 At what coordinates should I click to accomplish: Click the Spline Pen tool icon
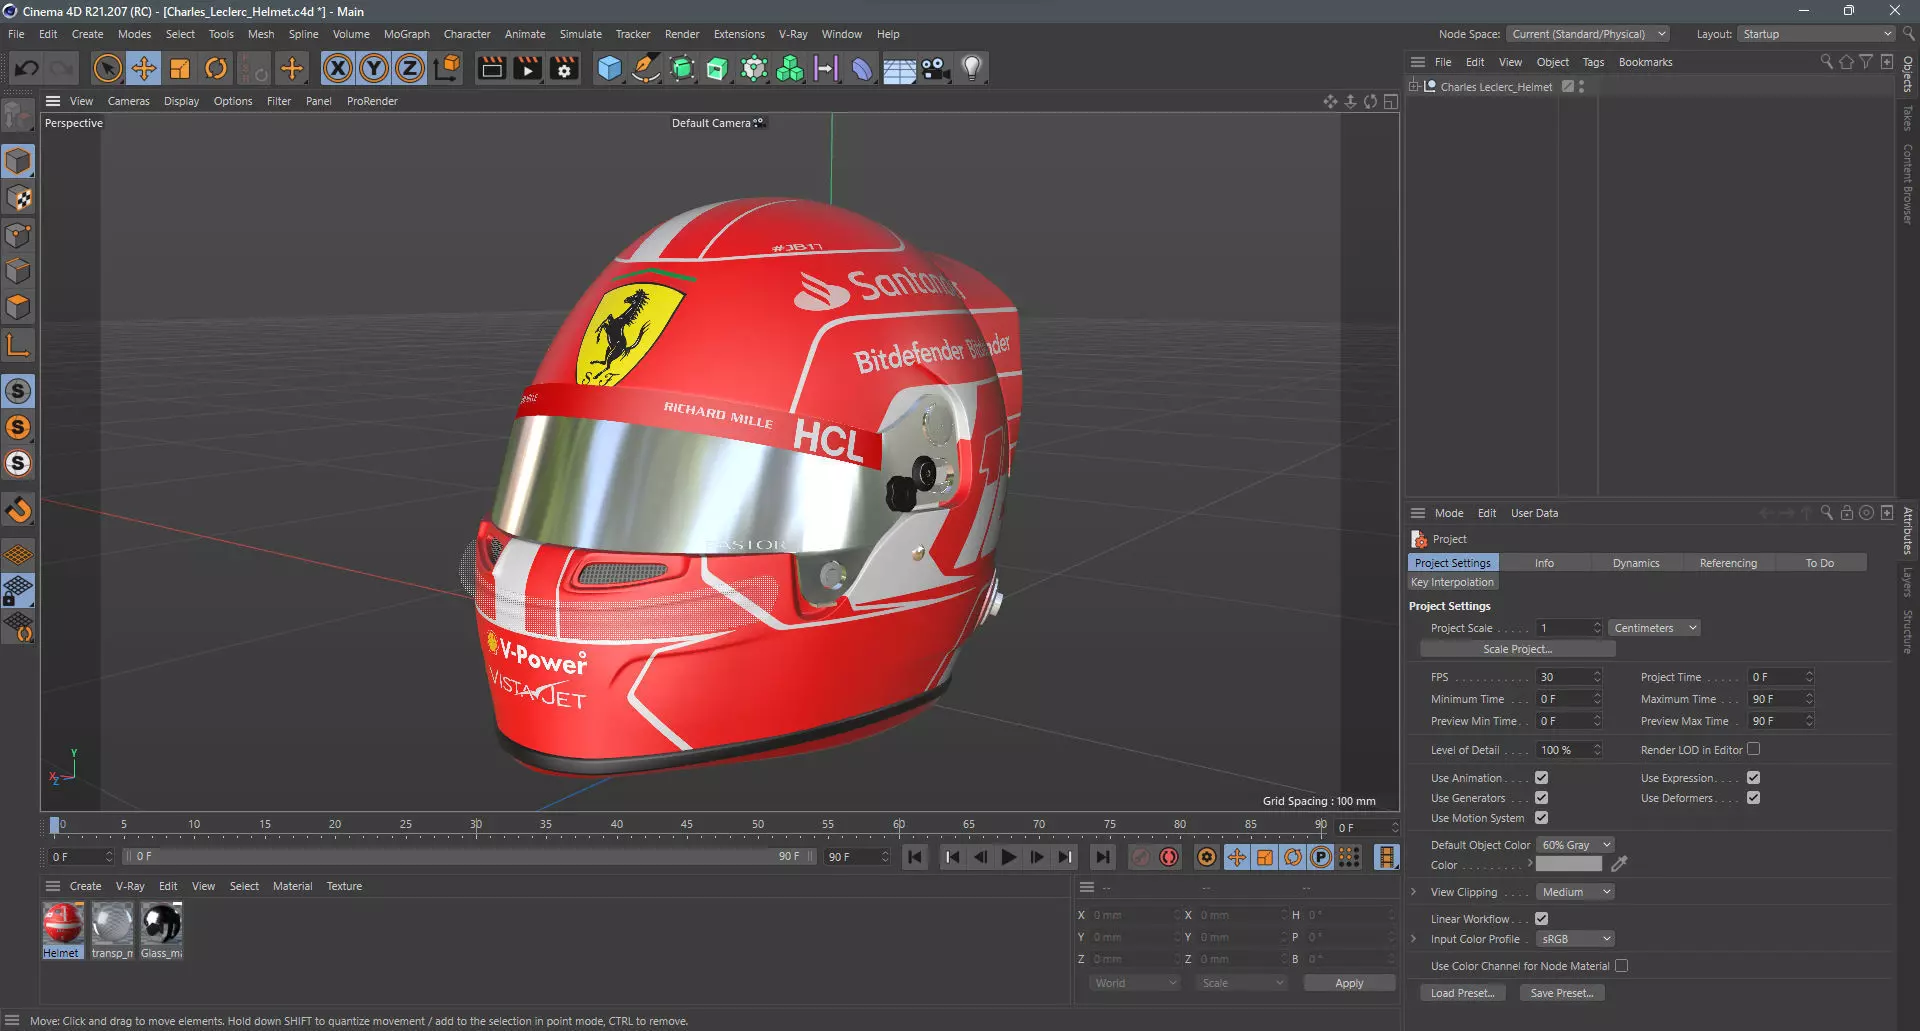tap(646, 68)
